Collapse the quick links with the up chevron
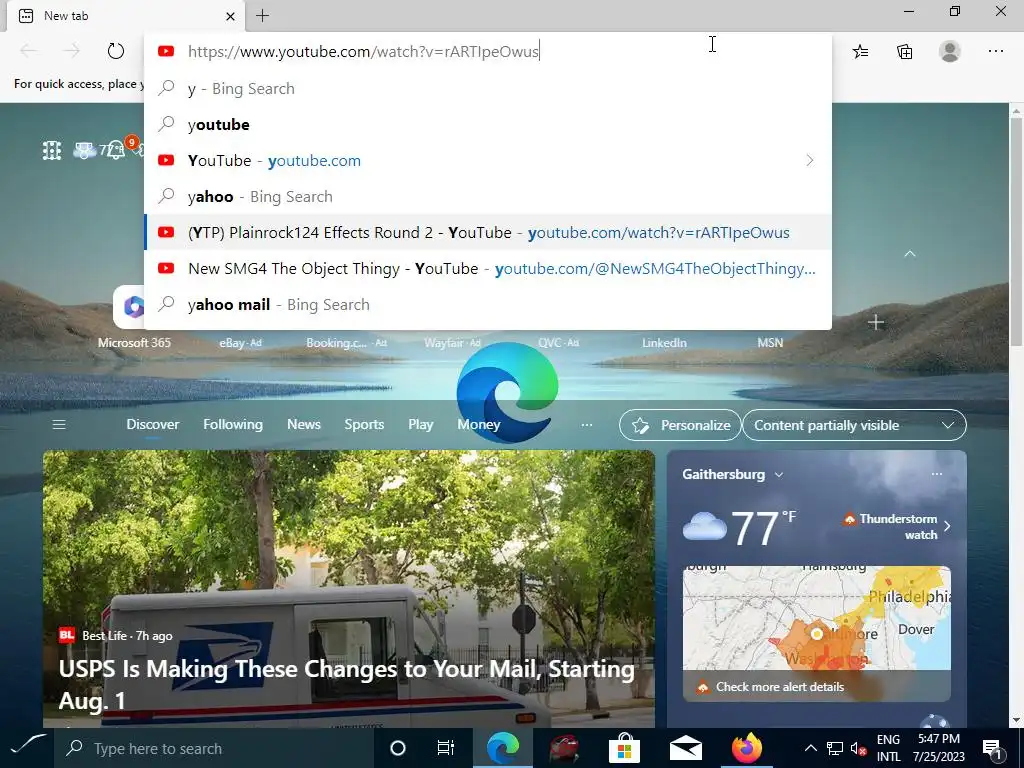Viewport: 1024px width, 768px height. (910, 254)
